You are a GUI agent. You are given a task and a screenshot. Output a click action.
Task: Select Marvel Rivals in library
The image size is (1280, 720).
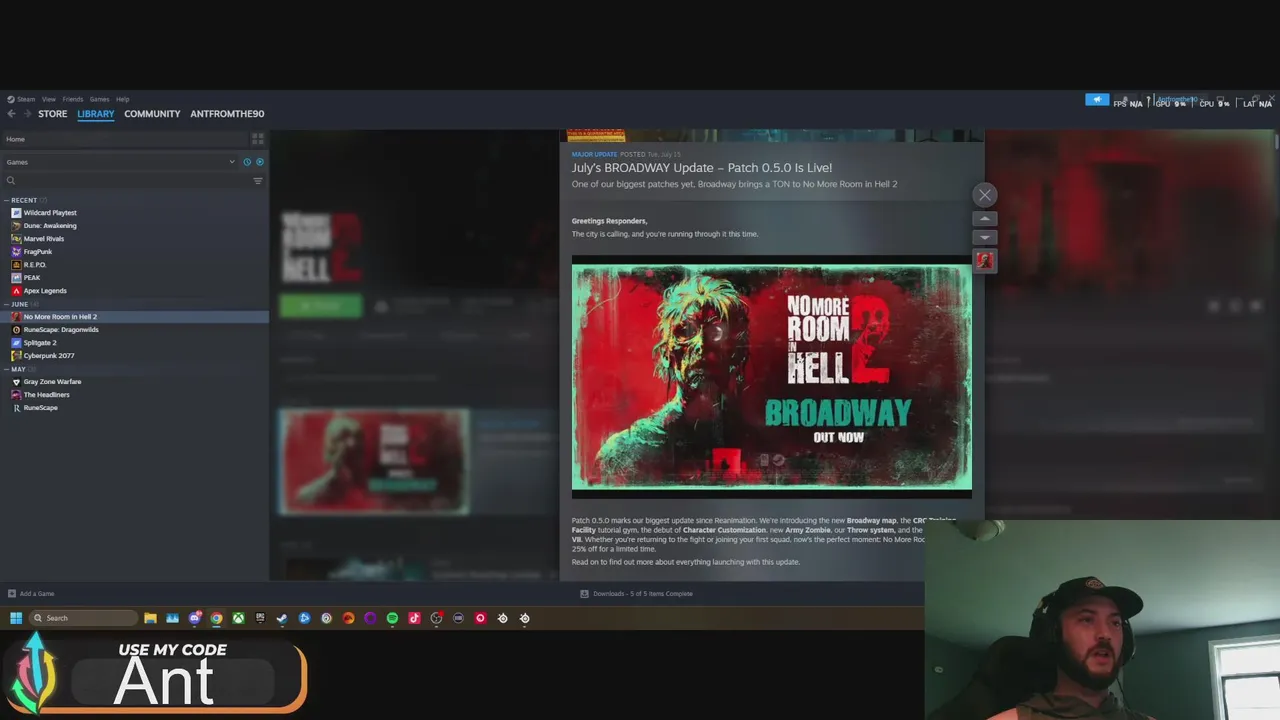point(44,239)
